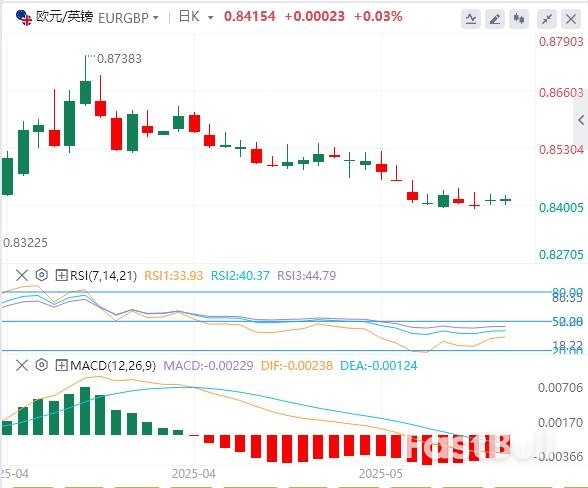This screenshot has width=588, height=488.
Task: Click the DEA:-0.00124 value
Action: (378, 365)
